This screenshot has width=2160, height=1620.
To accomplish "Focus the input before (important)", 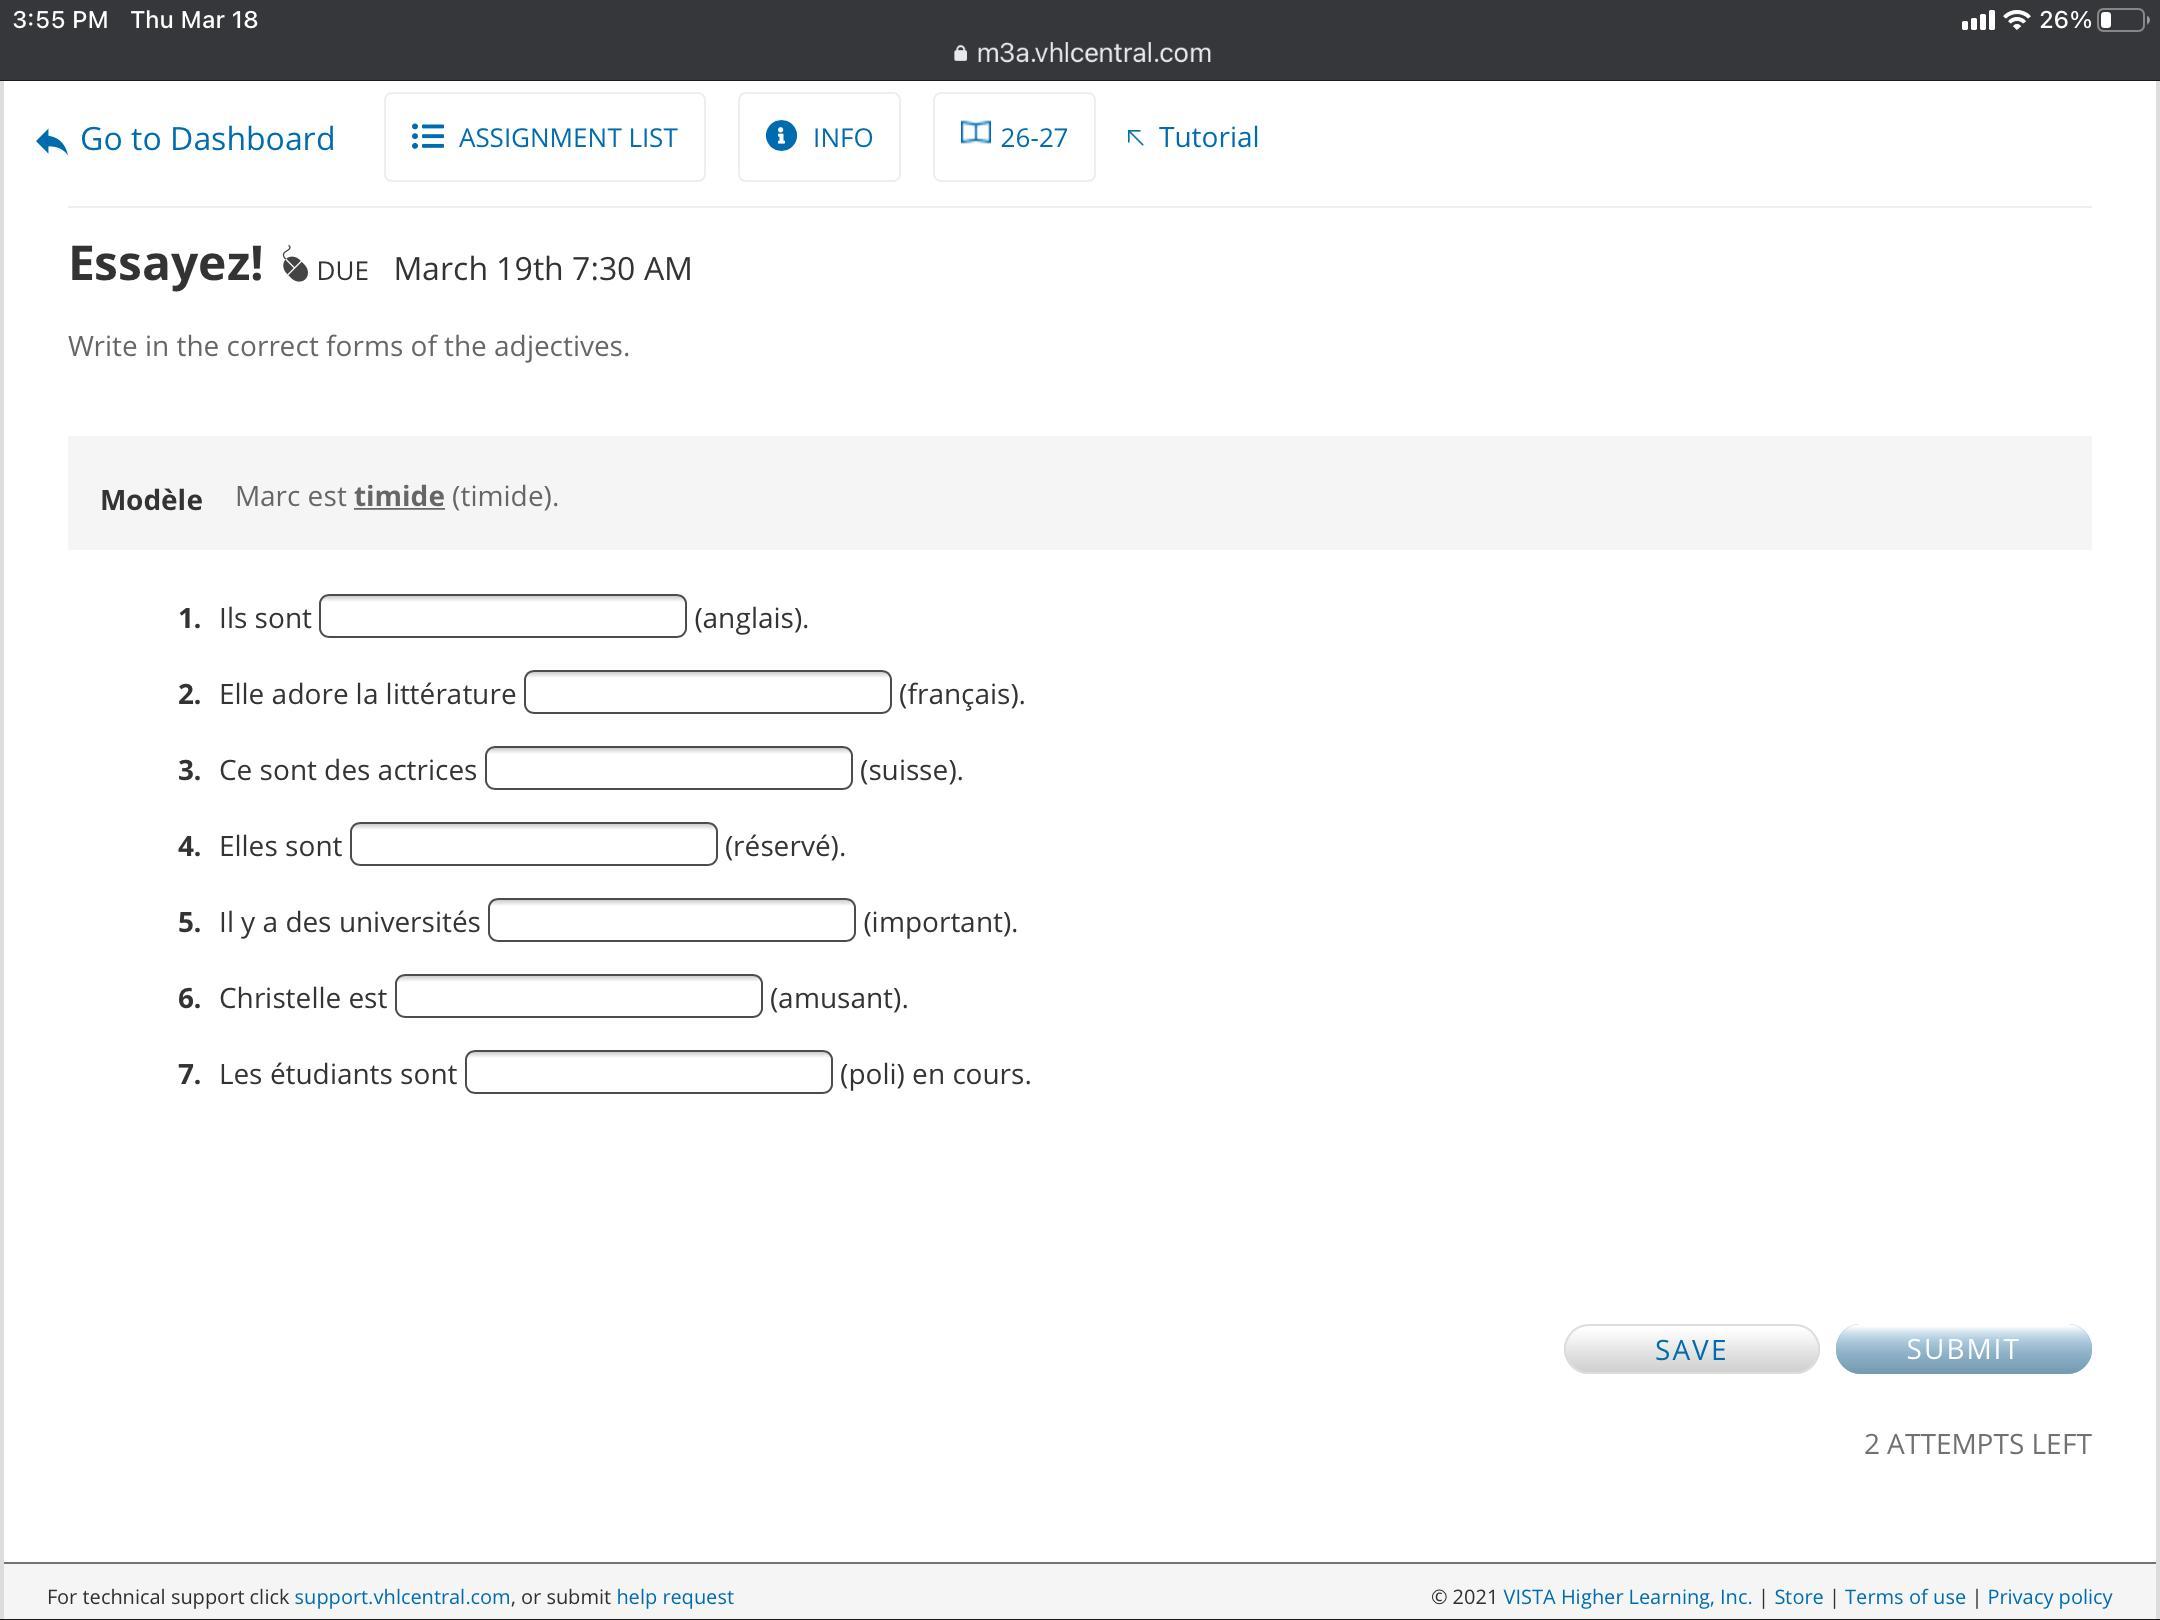I will 671,920.
